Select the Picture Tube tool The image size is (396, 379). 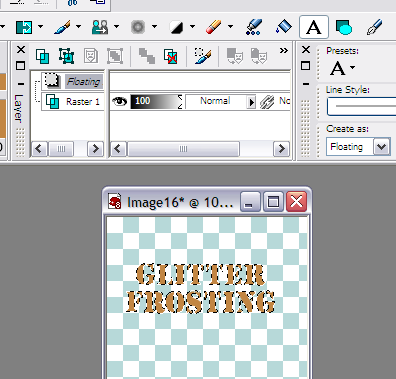click(254, 27)
